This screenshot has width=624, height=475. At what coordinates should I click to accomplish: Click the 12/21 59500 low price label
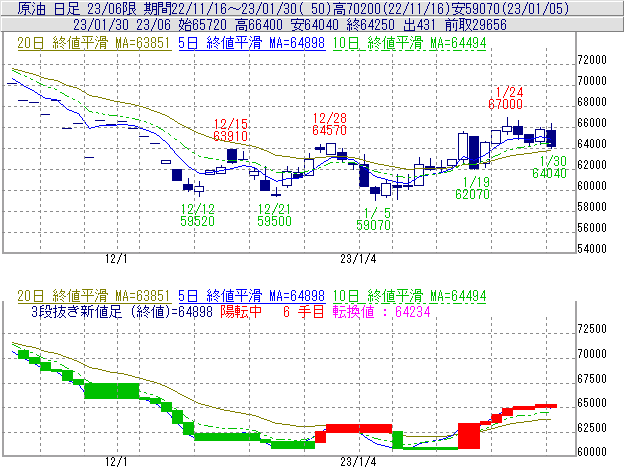[274, 215]
